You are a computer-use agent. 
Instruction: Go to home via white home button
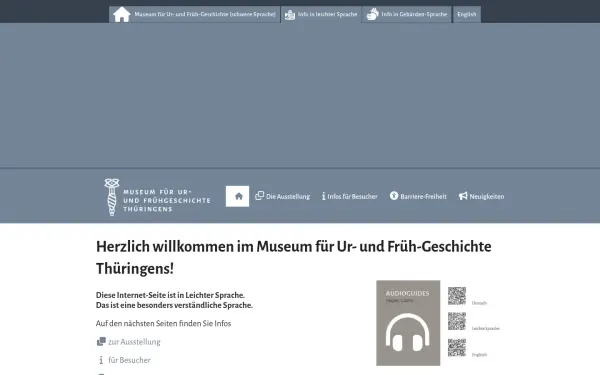point(237,196)
